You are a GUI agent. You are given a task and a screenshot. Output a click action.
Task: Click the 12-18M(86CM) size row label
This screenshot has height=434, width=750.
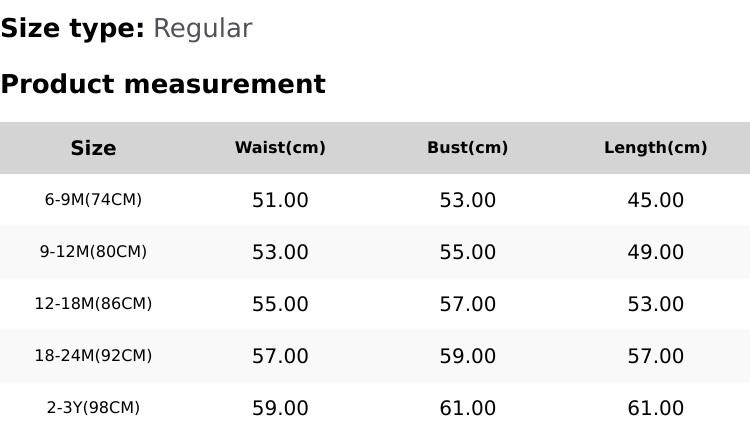tap(93, 304)
